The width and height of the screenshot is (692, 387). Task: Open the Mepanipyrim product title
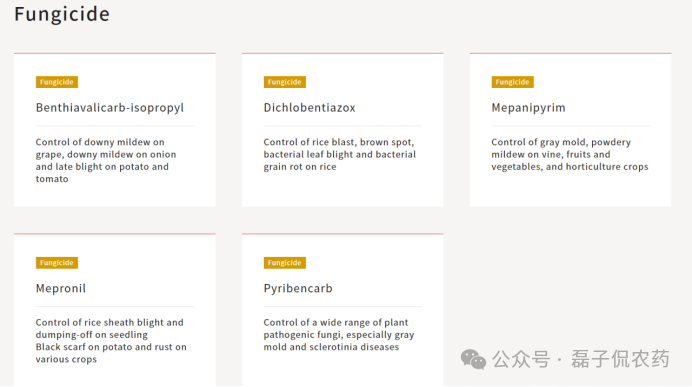pos(528,108)
